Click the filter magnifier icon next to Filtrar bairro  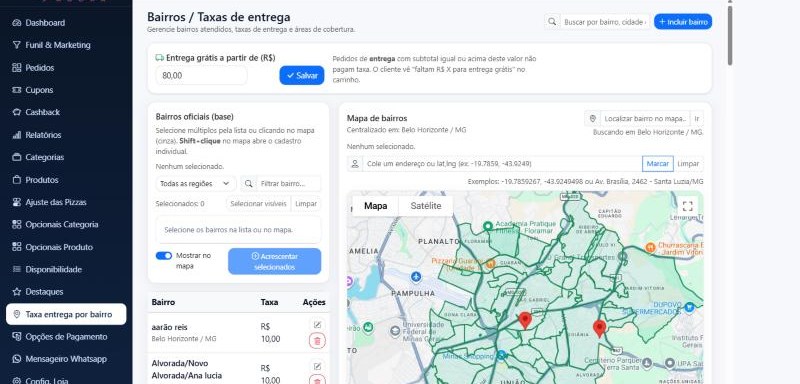(248, 184)
